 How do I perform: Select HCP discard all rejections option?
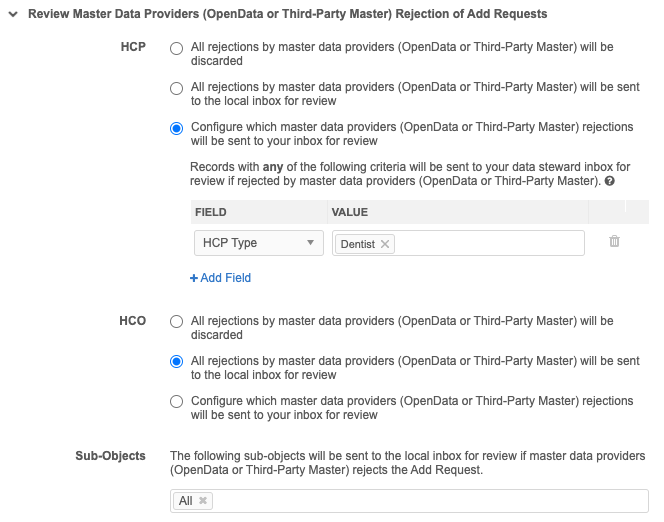pyautogui.click(x=177, y=48)
